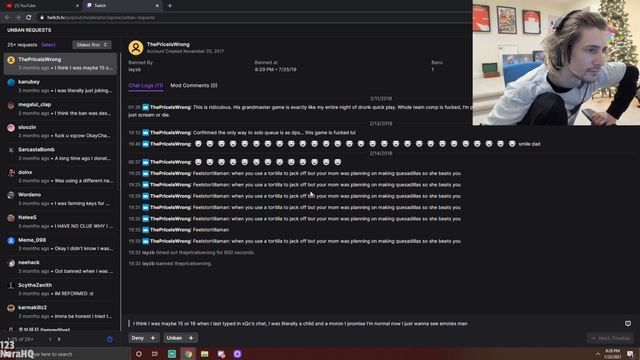640x360 pixels.
Task: Go to next page of requests
Action: 59,339
